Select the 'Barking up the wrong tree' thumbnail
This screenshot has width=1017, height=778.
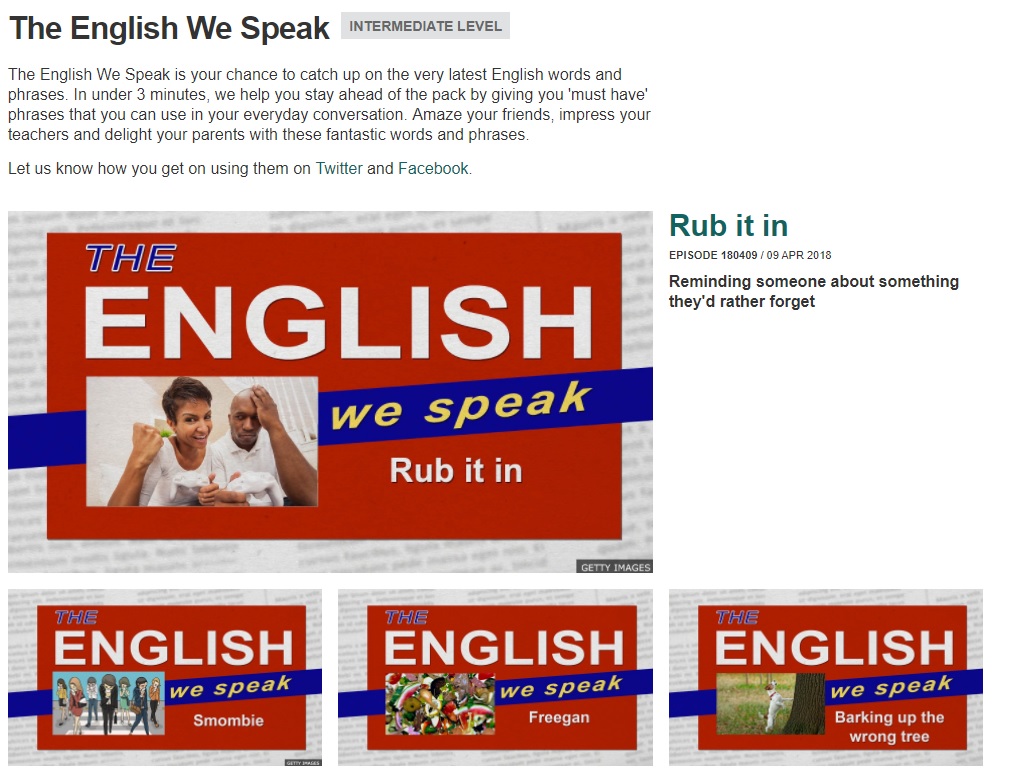[x=825, y=677]
